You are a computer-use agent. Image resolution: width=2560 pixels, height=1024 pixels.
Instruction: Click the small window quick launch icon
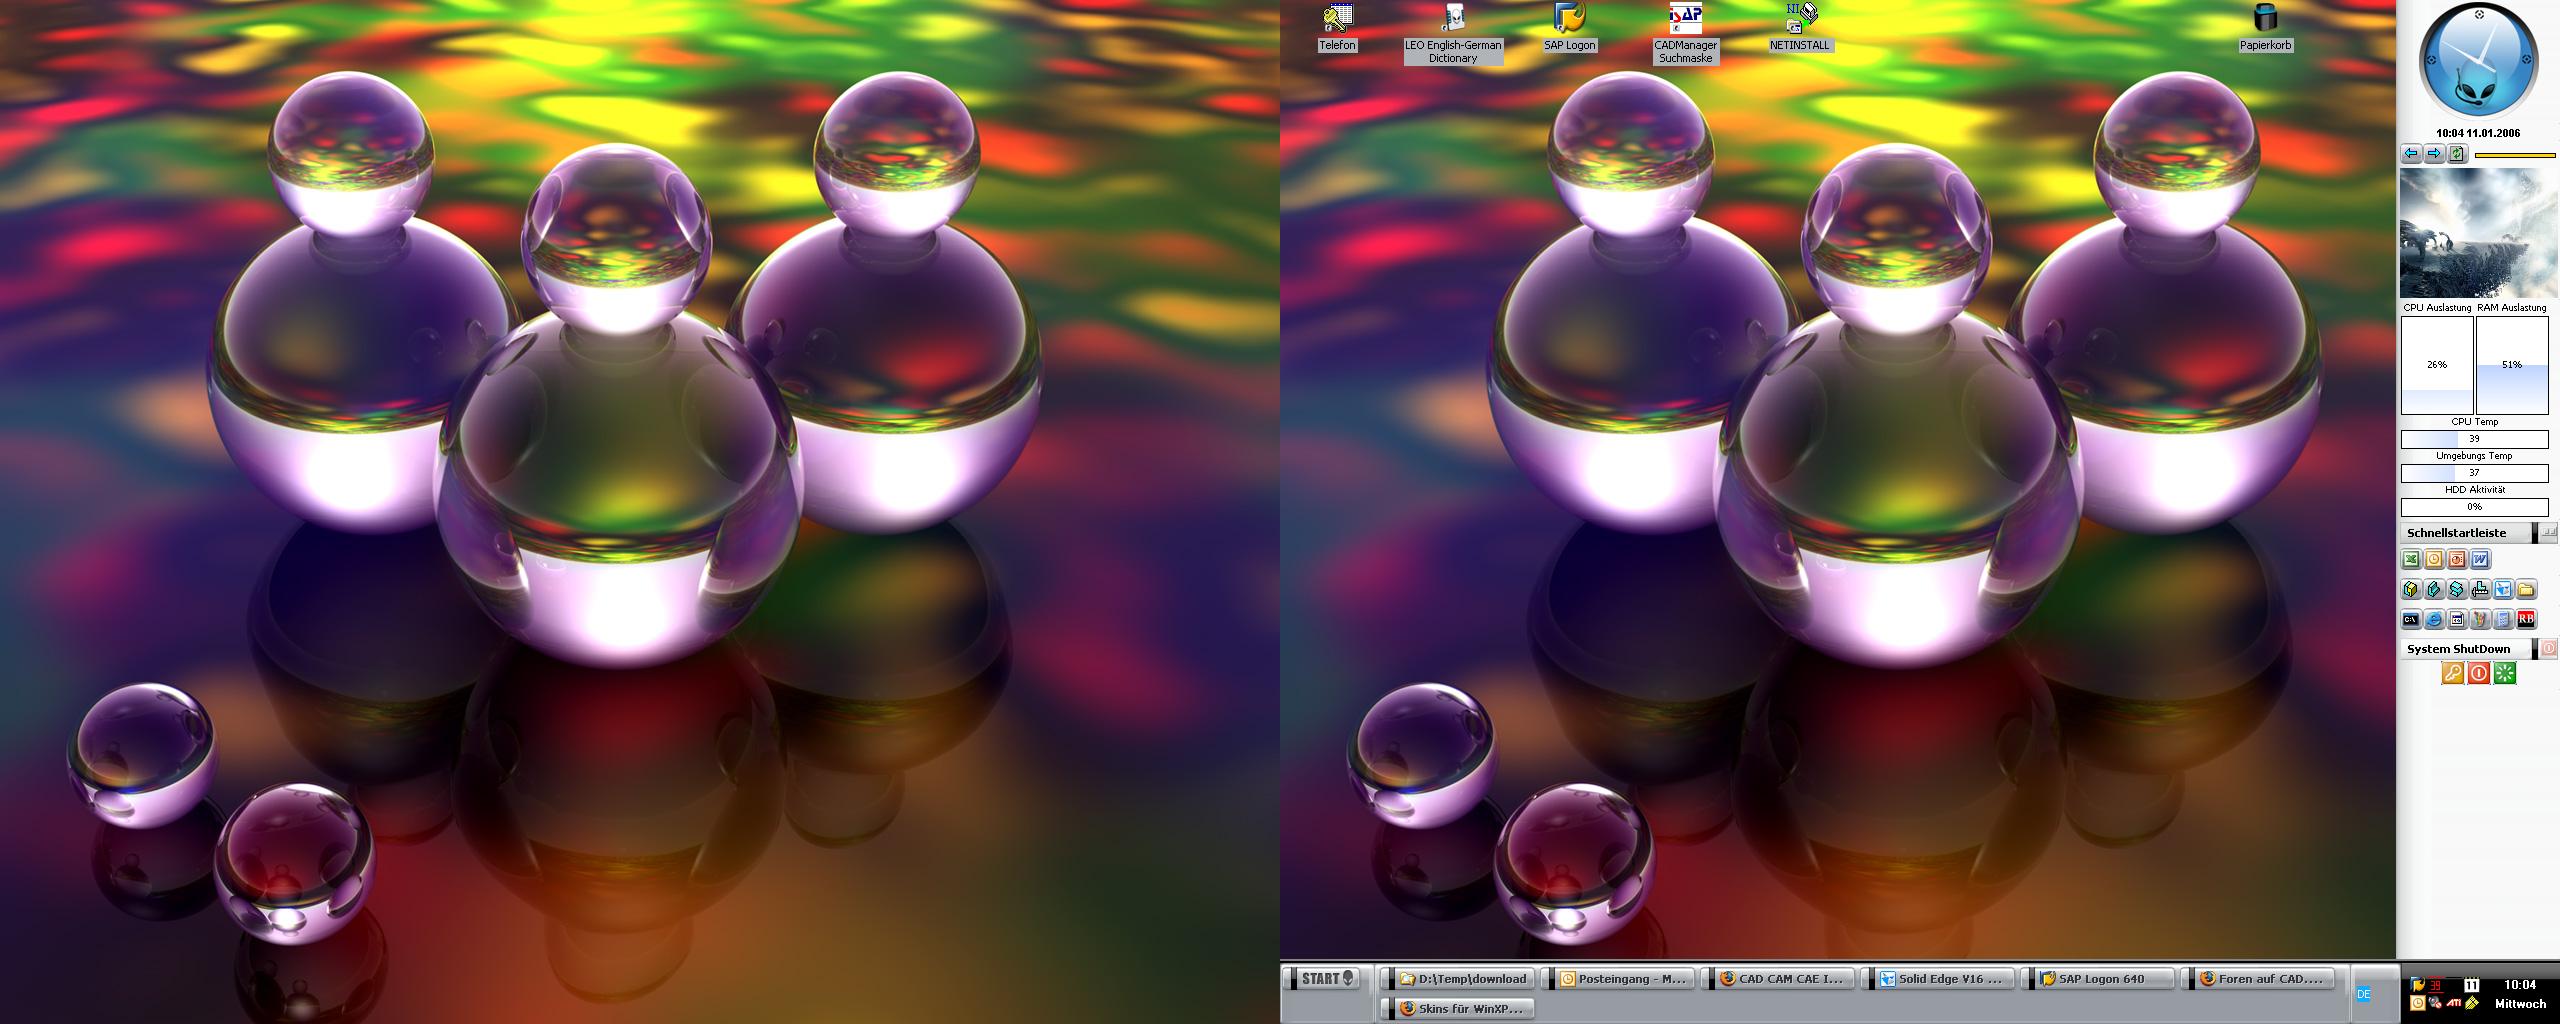(2457, 619)
